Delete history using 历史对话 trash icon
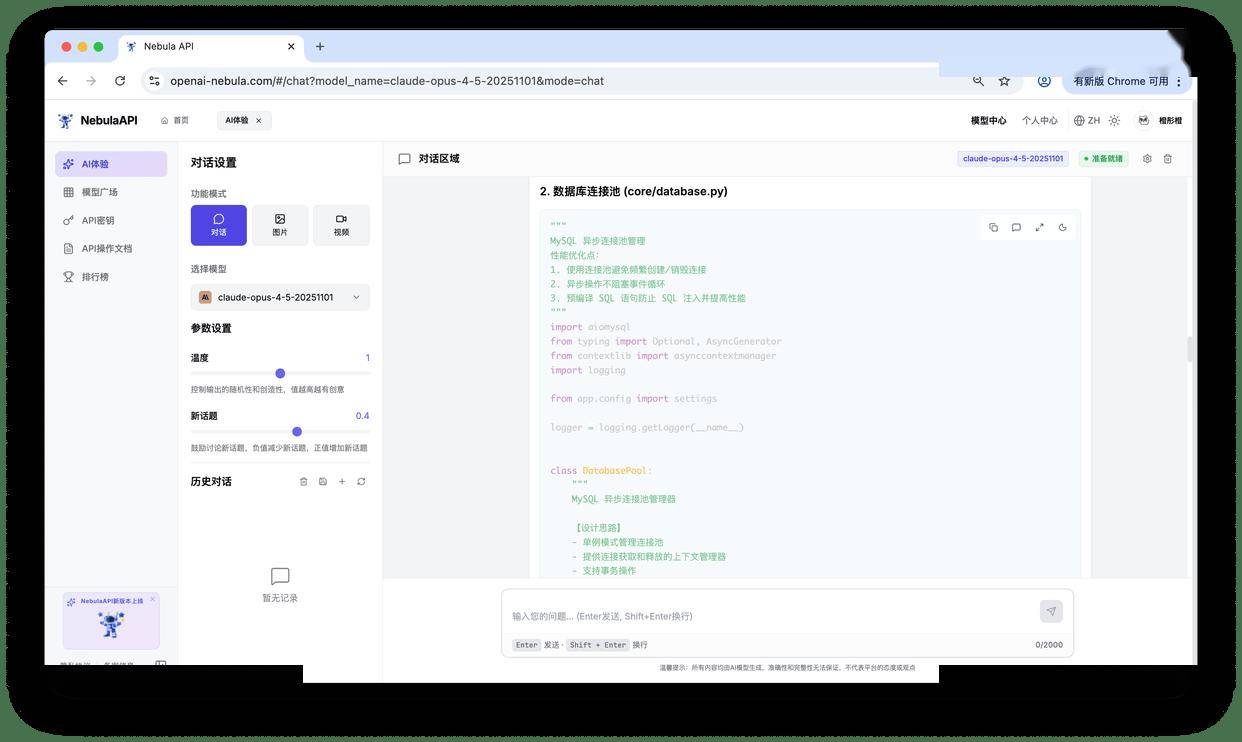 coord(304,482)
